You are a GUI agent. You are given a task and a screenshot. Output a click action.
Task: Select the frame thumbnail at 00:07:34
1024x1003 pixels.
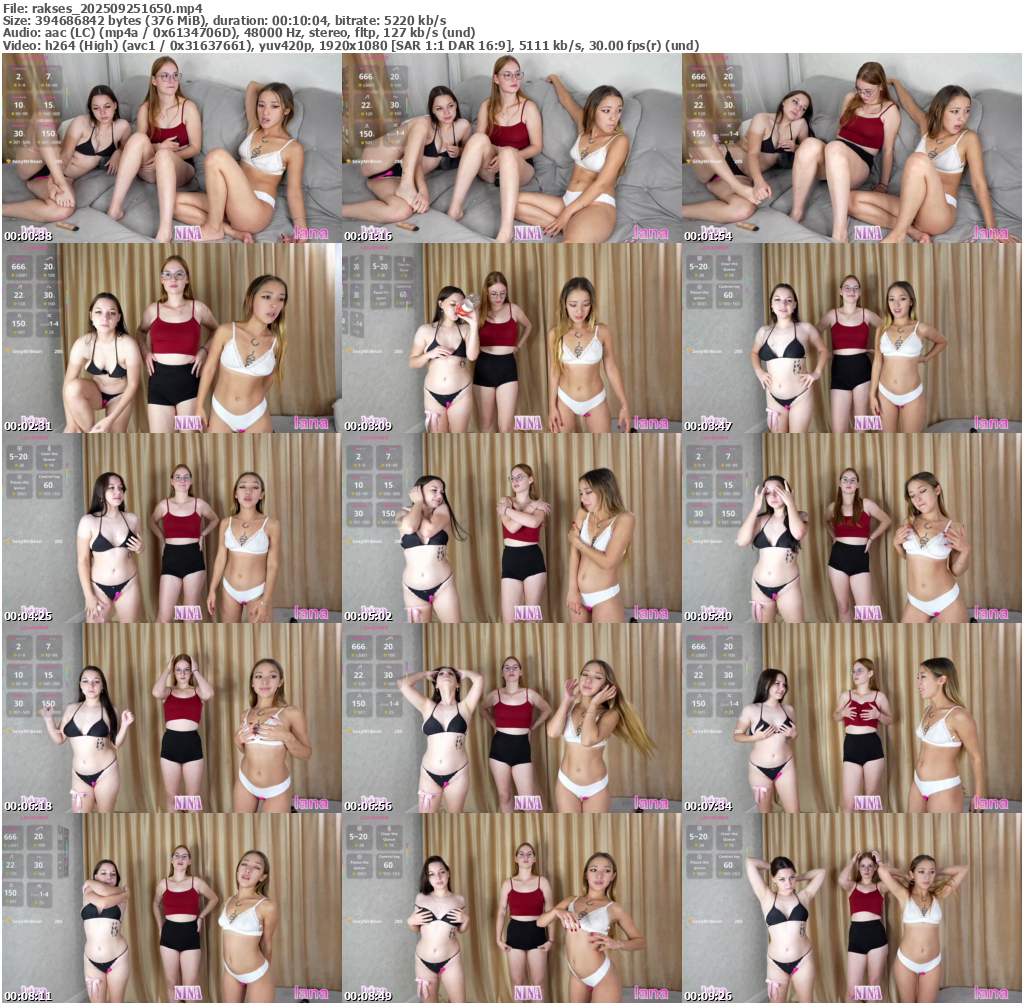tap(852, 718)
